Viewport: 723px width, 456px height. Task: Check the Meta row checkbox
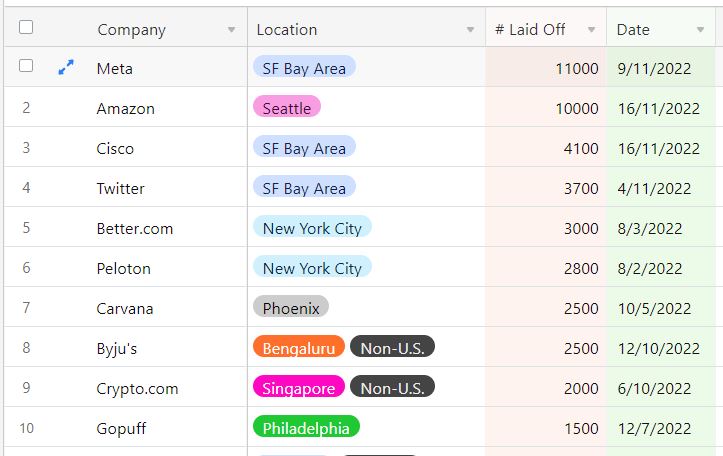[26, 65]
